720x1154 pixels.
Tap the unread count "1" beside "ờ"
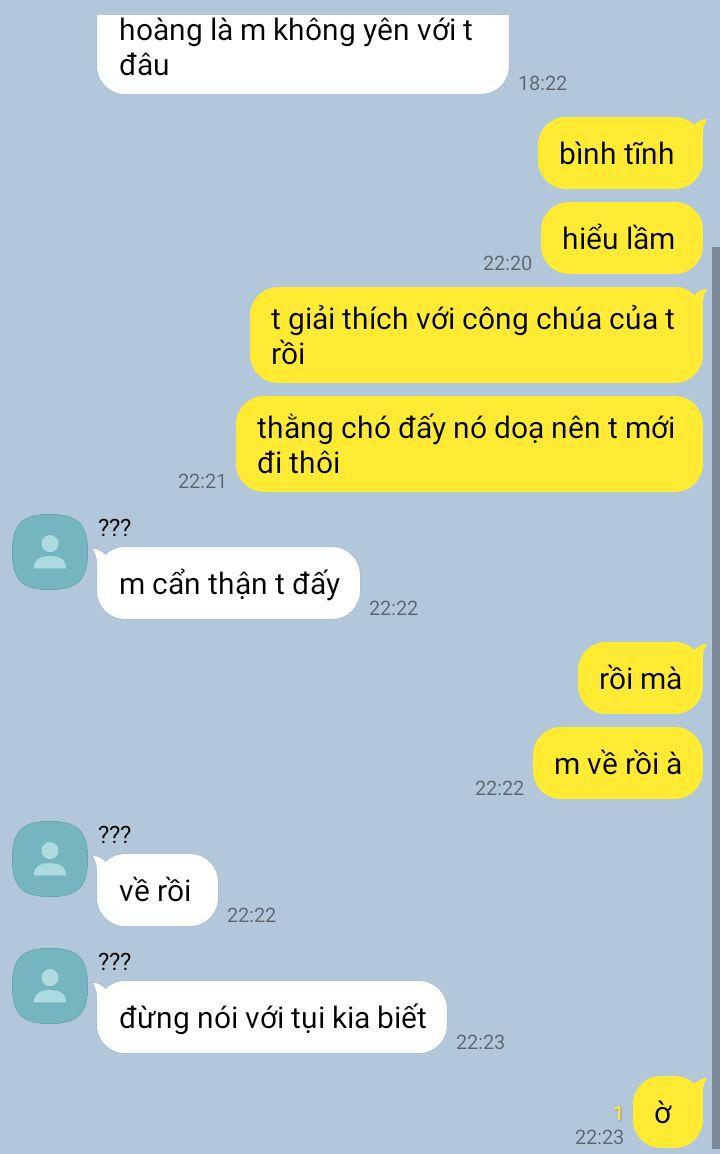click(618, 1113)
